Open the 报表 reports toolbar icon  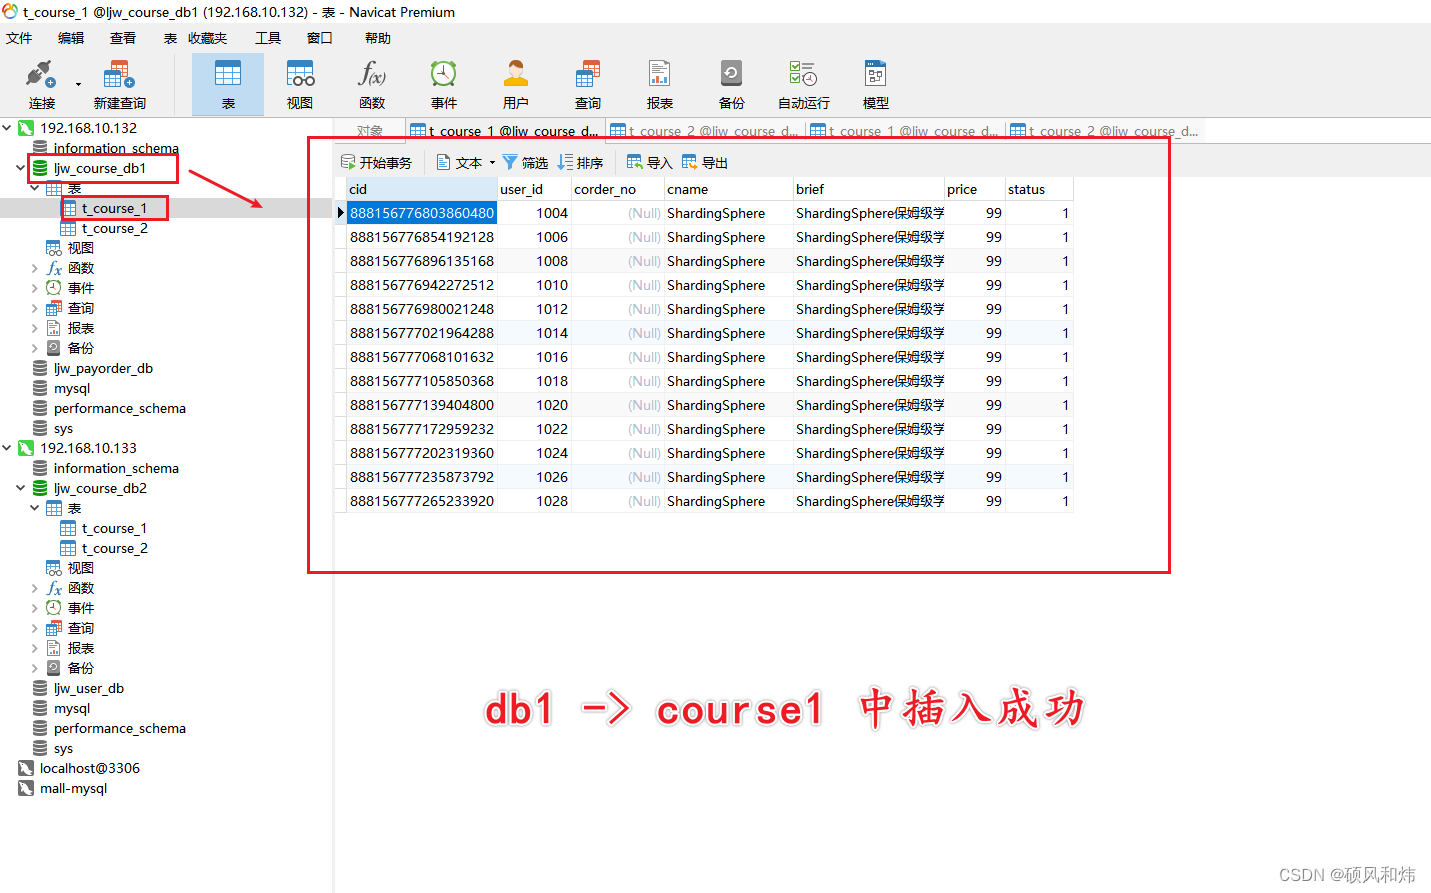click(x=660, y=84)
